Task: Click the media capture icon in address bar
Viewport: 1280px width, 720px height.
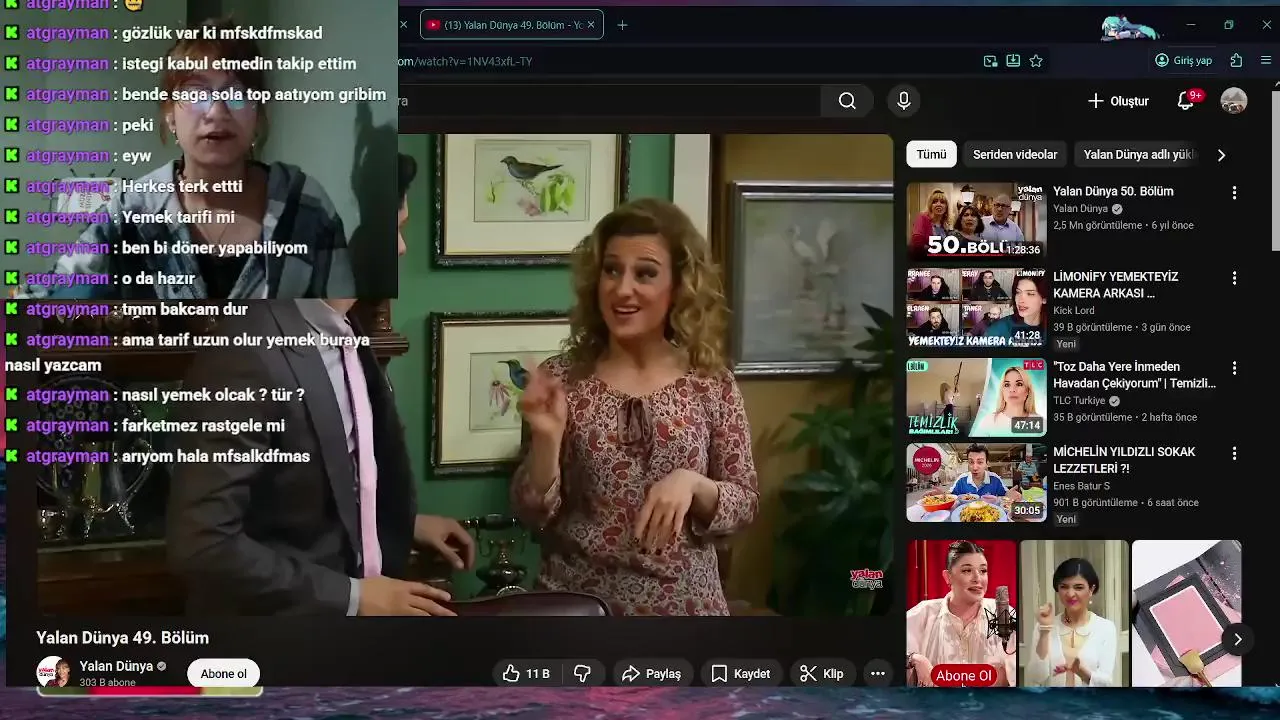Action: 990,61
